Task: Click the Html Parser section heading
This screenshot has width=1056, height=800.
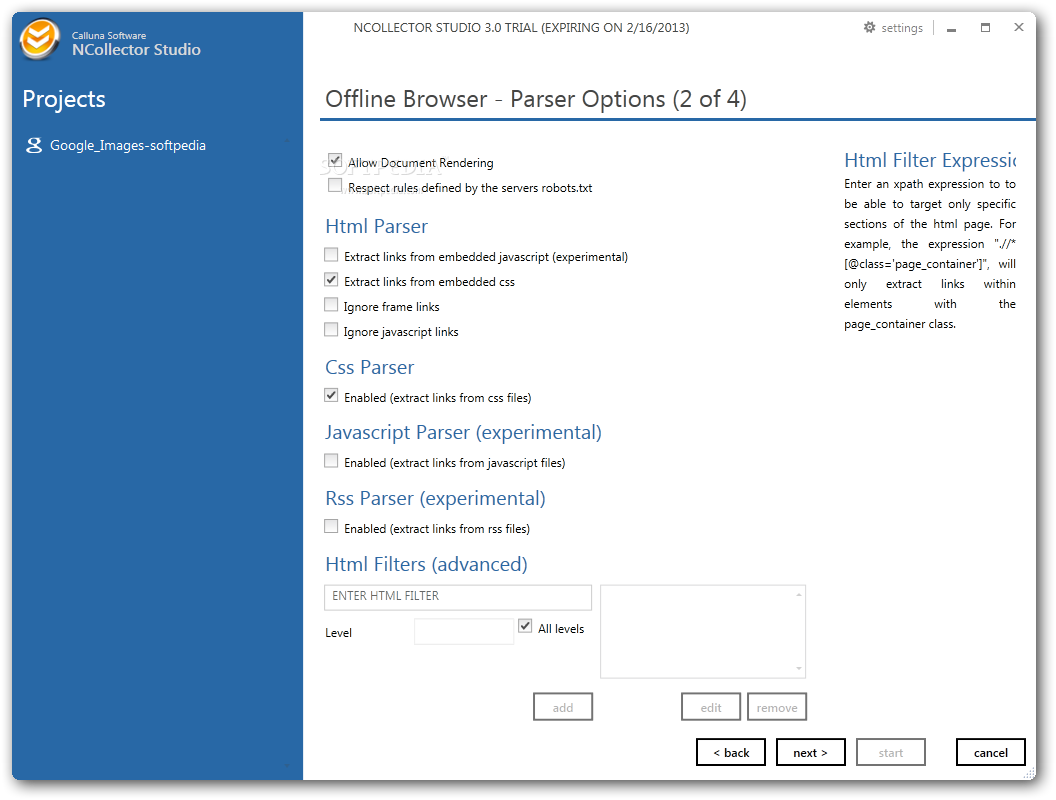Action: (376, 226)
